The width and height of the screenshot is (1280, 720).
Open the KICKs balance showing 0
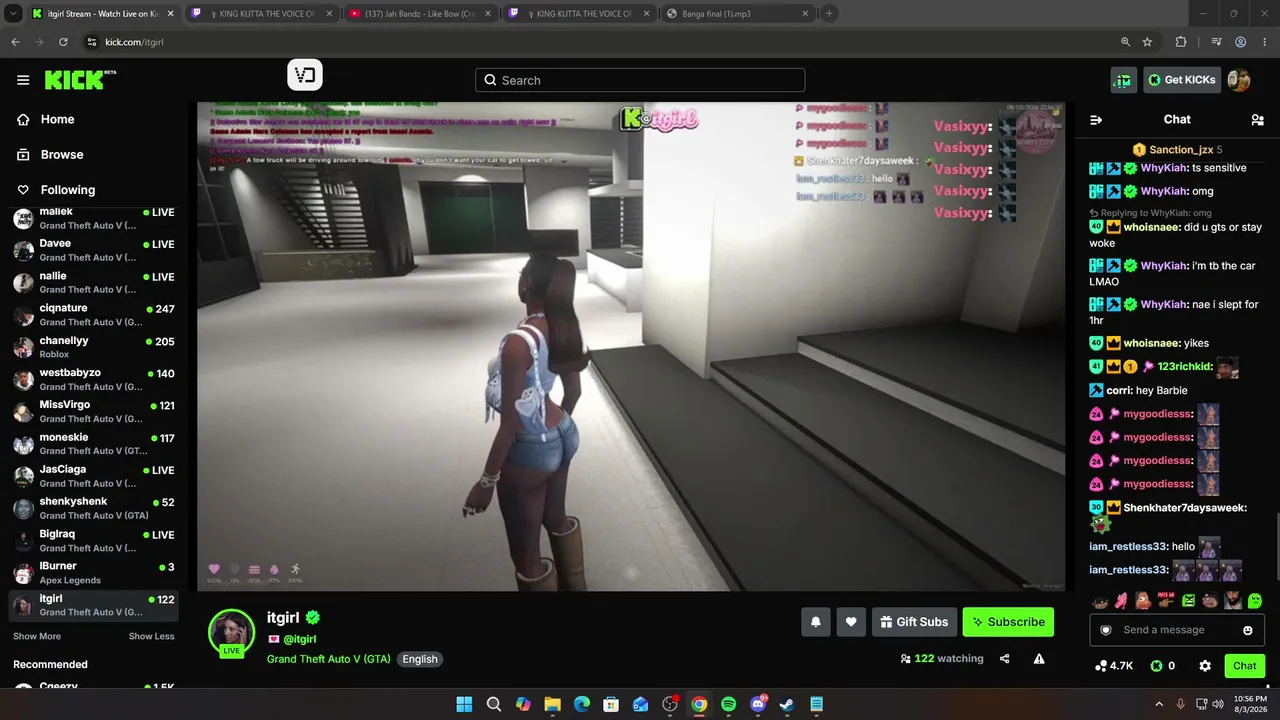tap(1162, 666)
